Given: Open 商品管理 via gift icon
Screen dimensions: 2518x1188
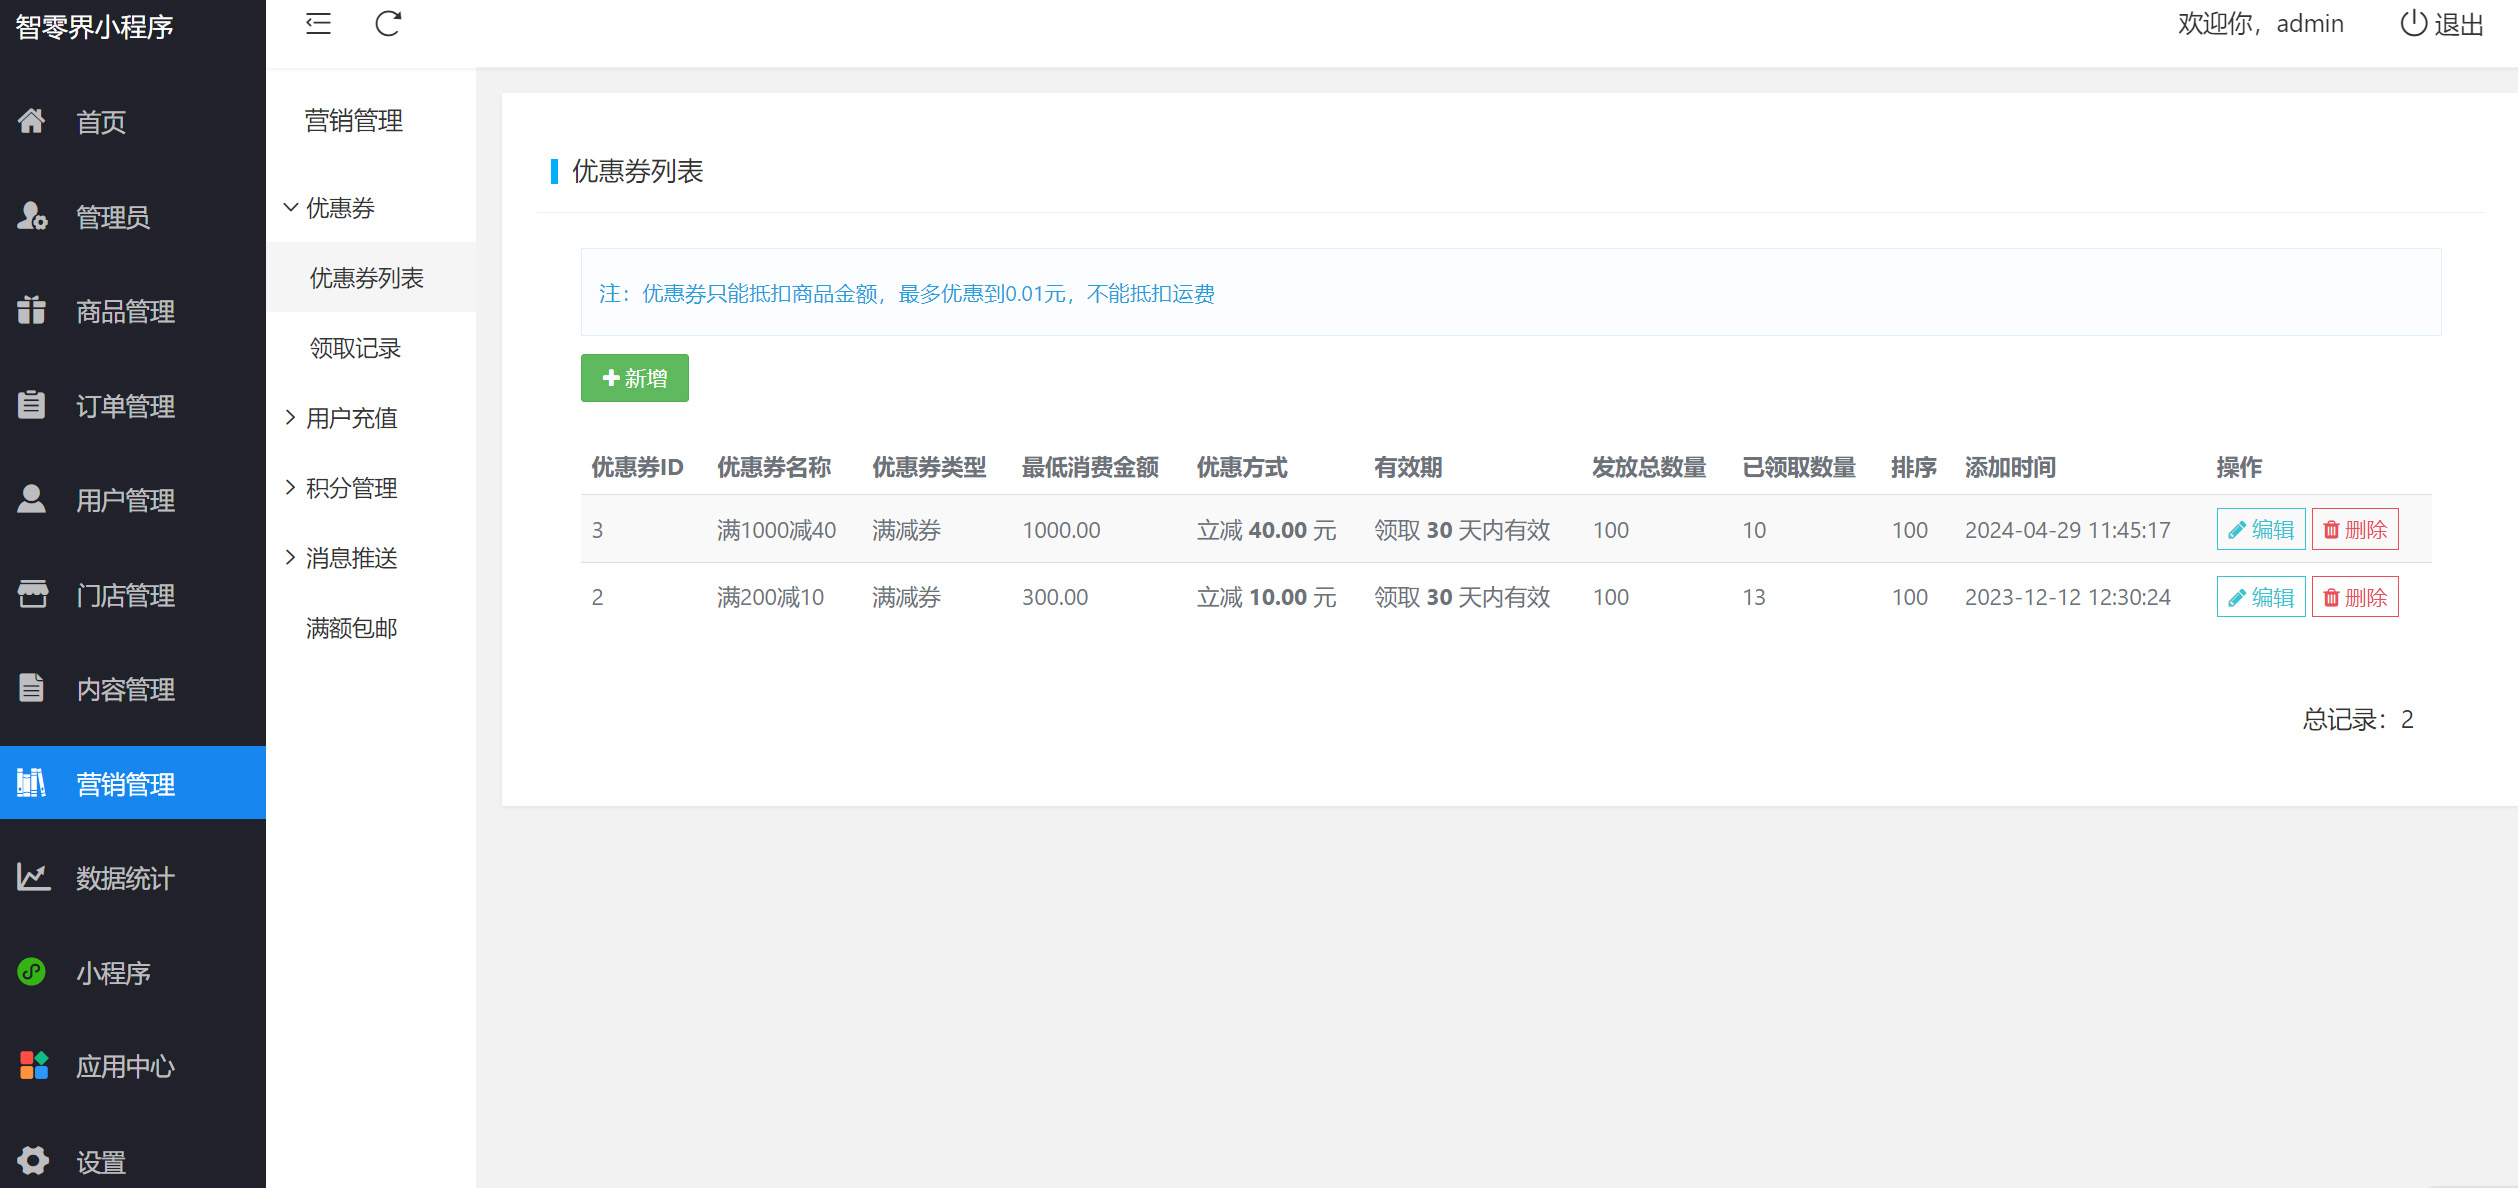Looking at the screenshot, I should (x=31, y=311).
